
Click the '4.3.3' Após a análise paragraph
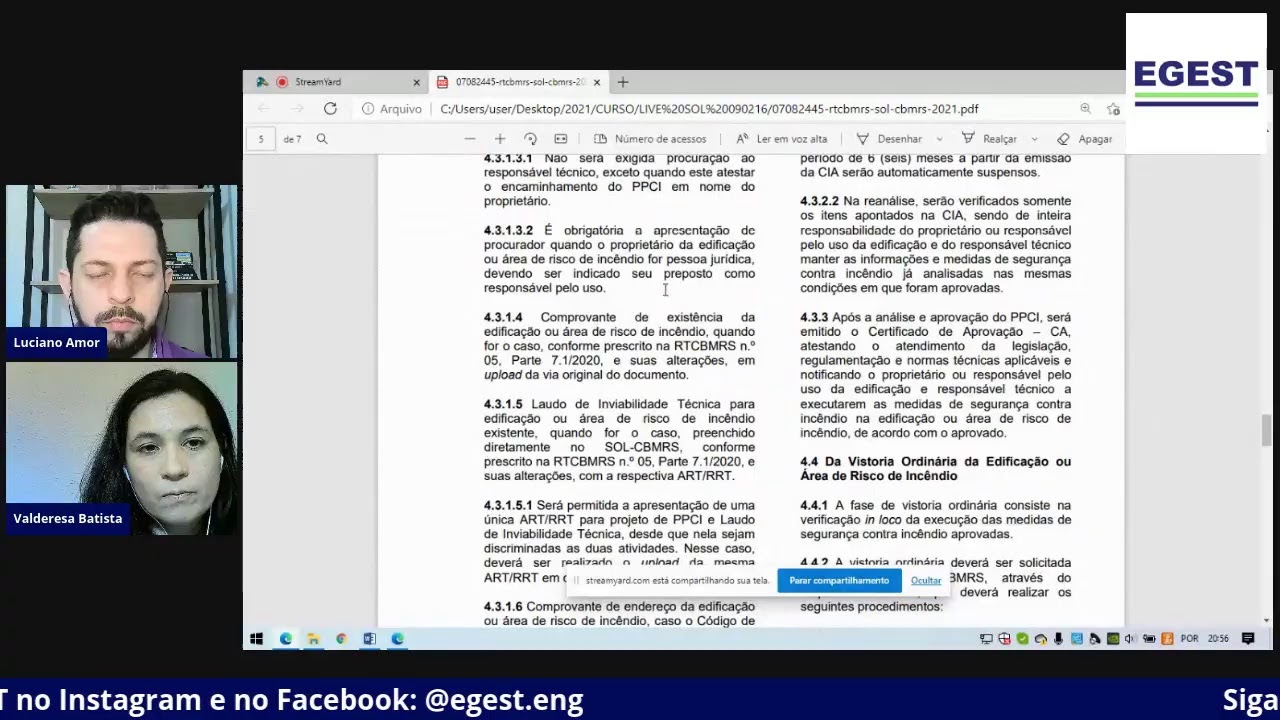click(935, 375)
